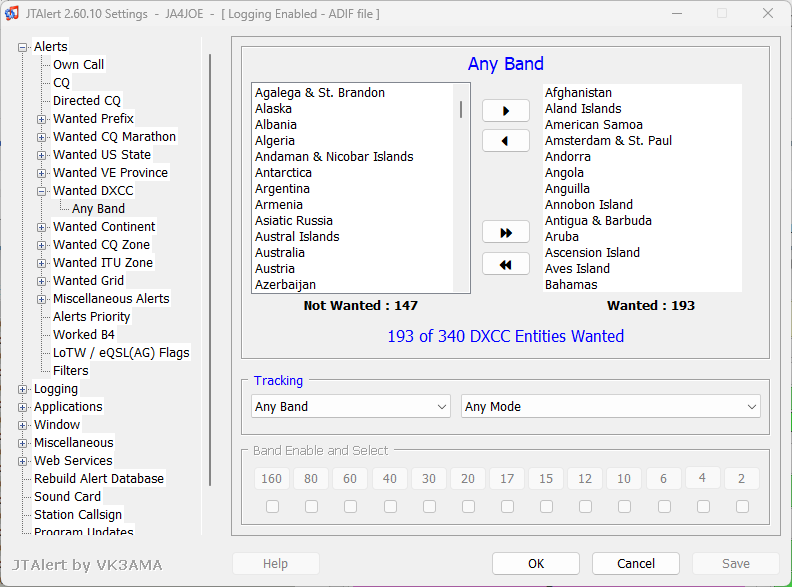Click the move-right single arrow button
Screen dimensions: 792x587
tap(506, 111)
